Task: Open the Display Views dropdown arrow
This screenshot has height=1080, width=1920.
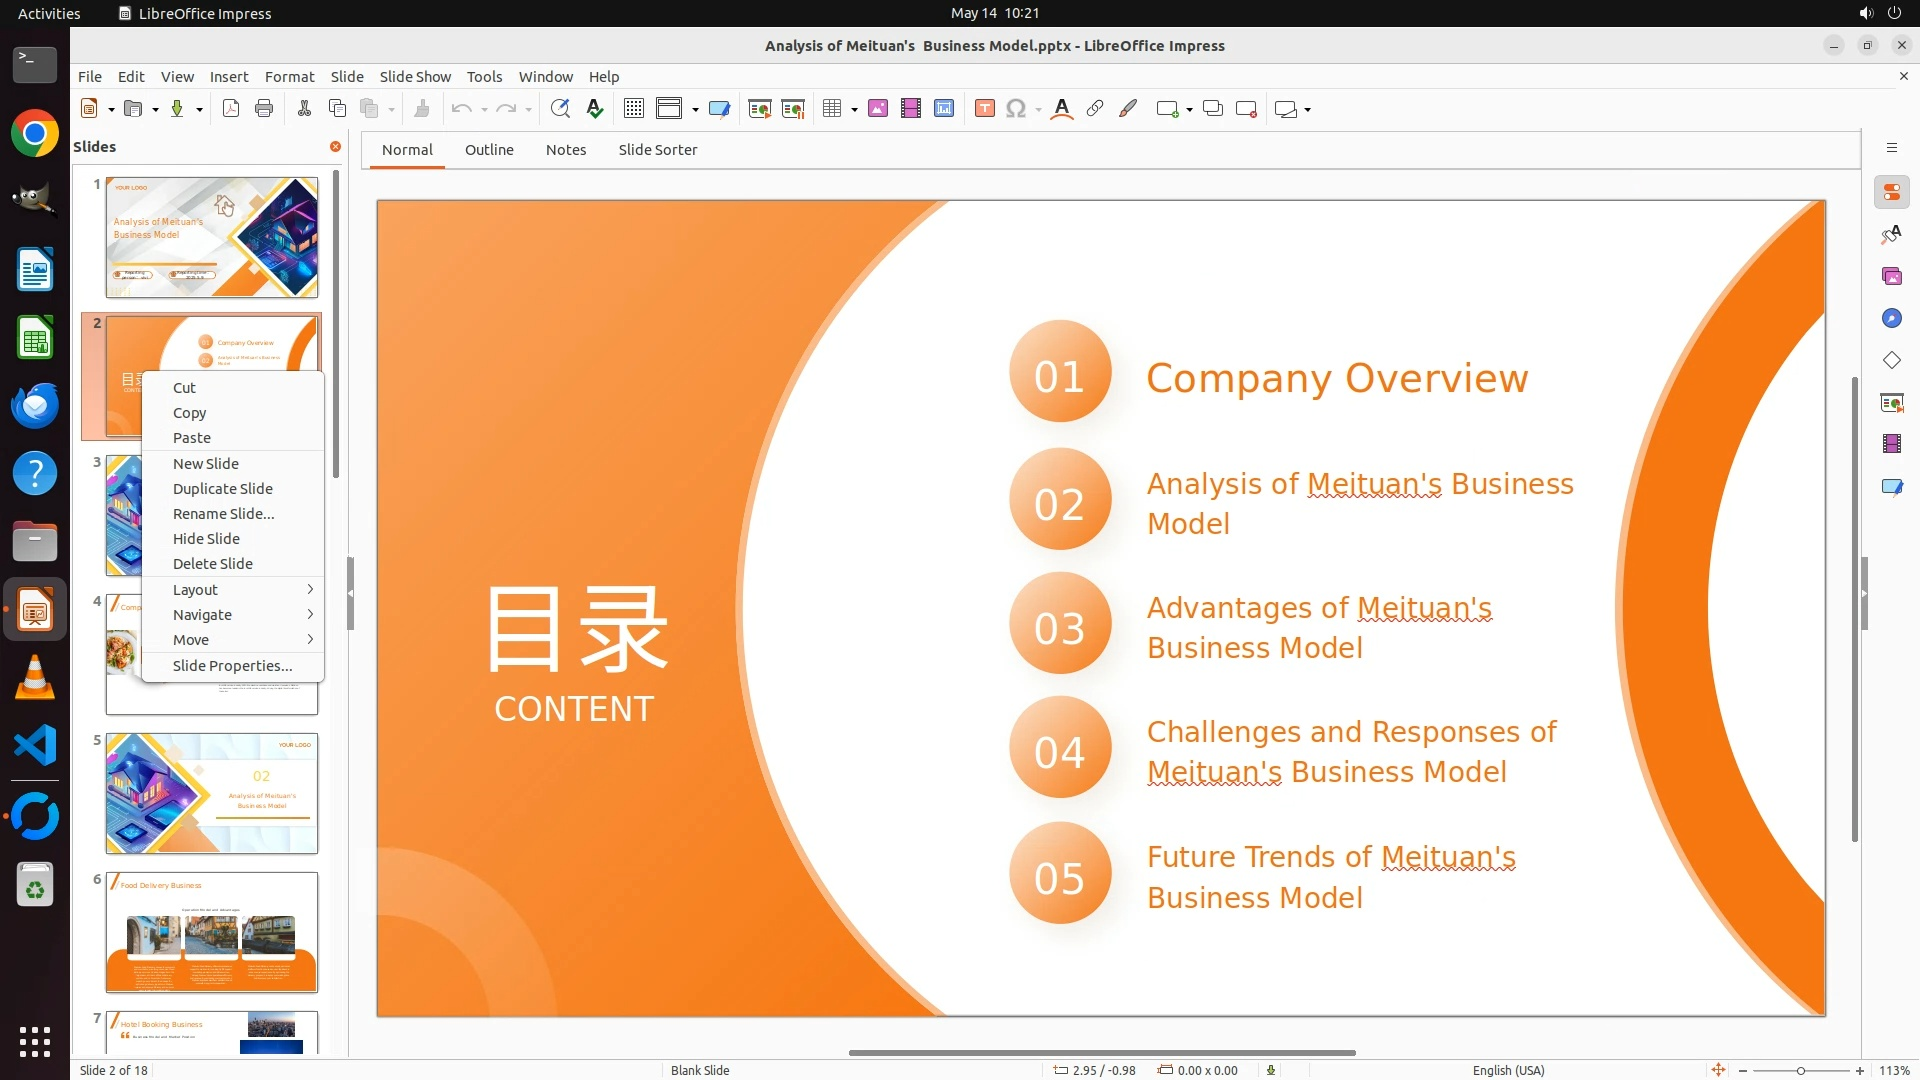Action: pos(695,110)
